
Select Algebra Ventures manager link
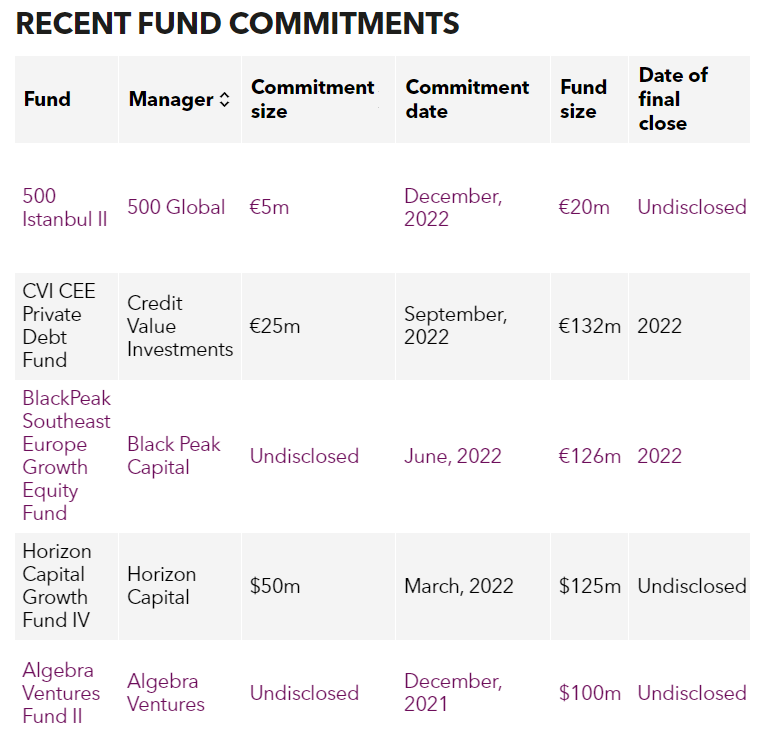tap(165, 693)
